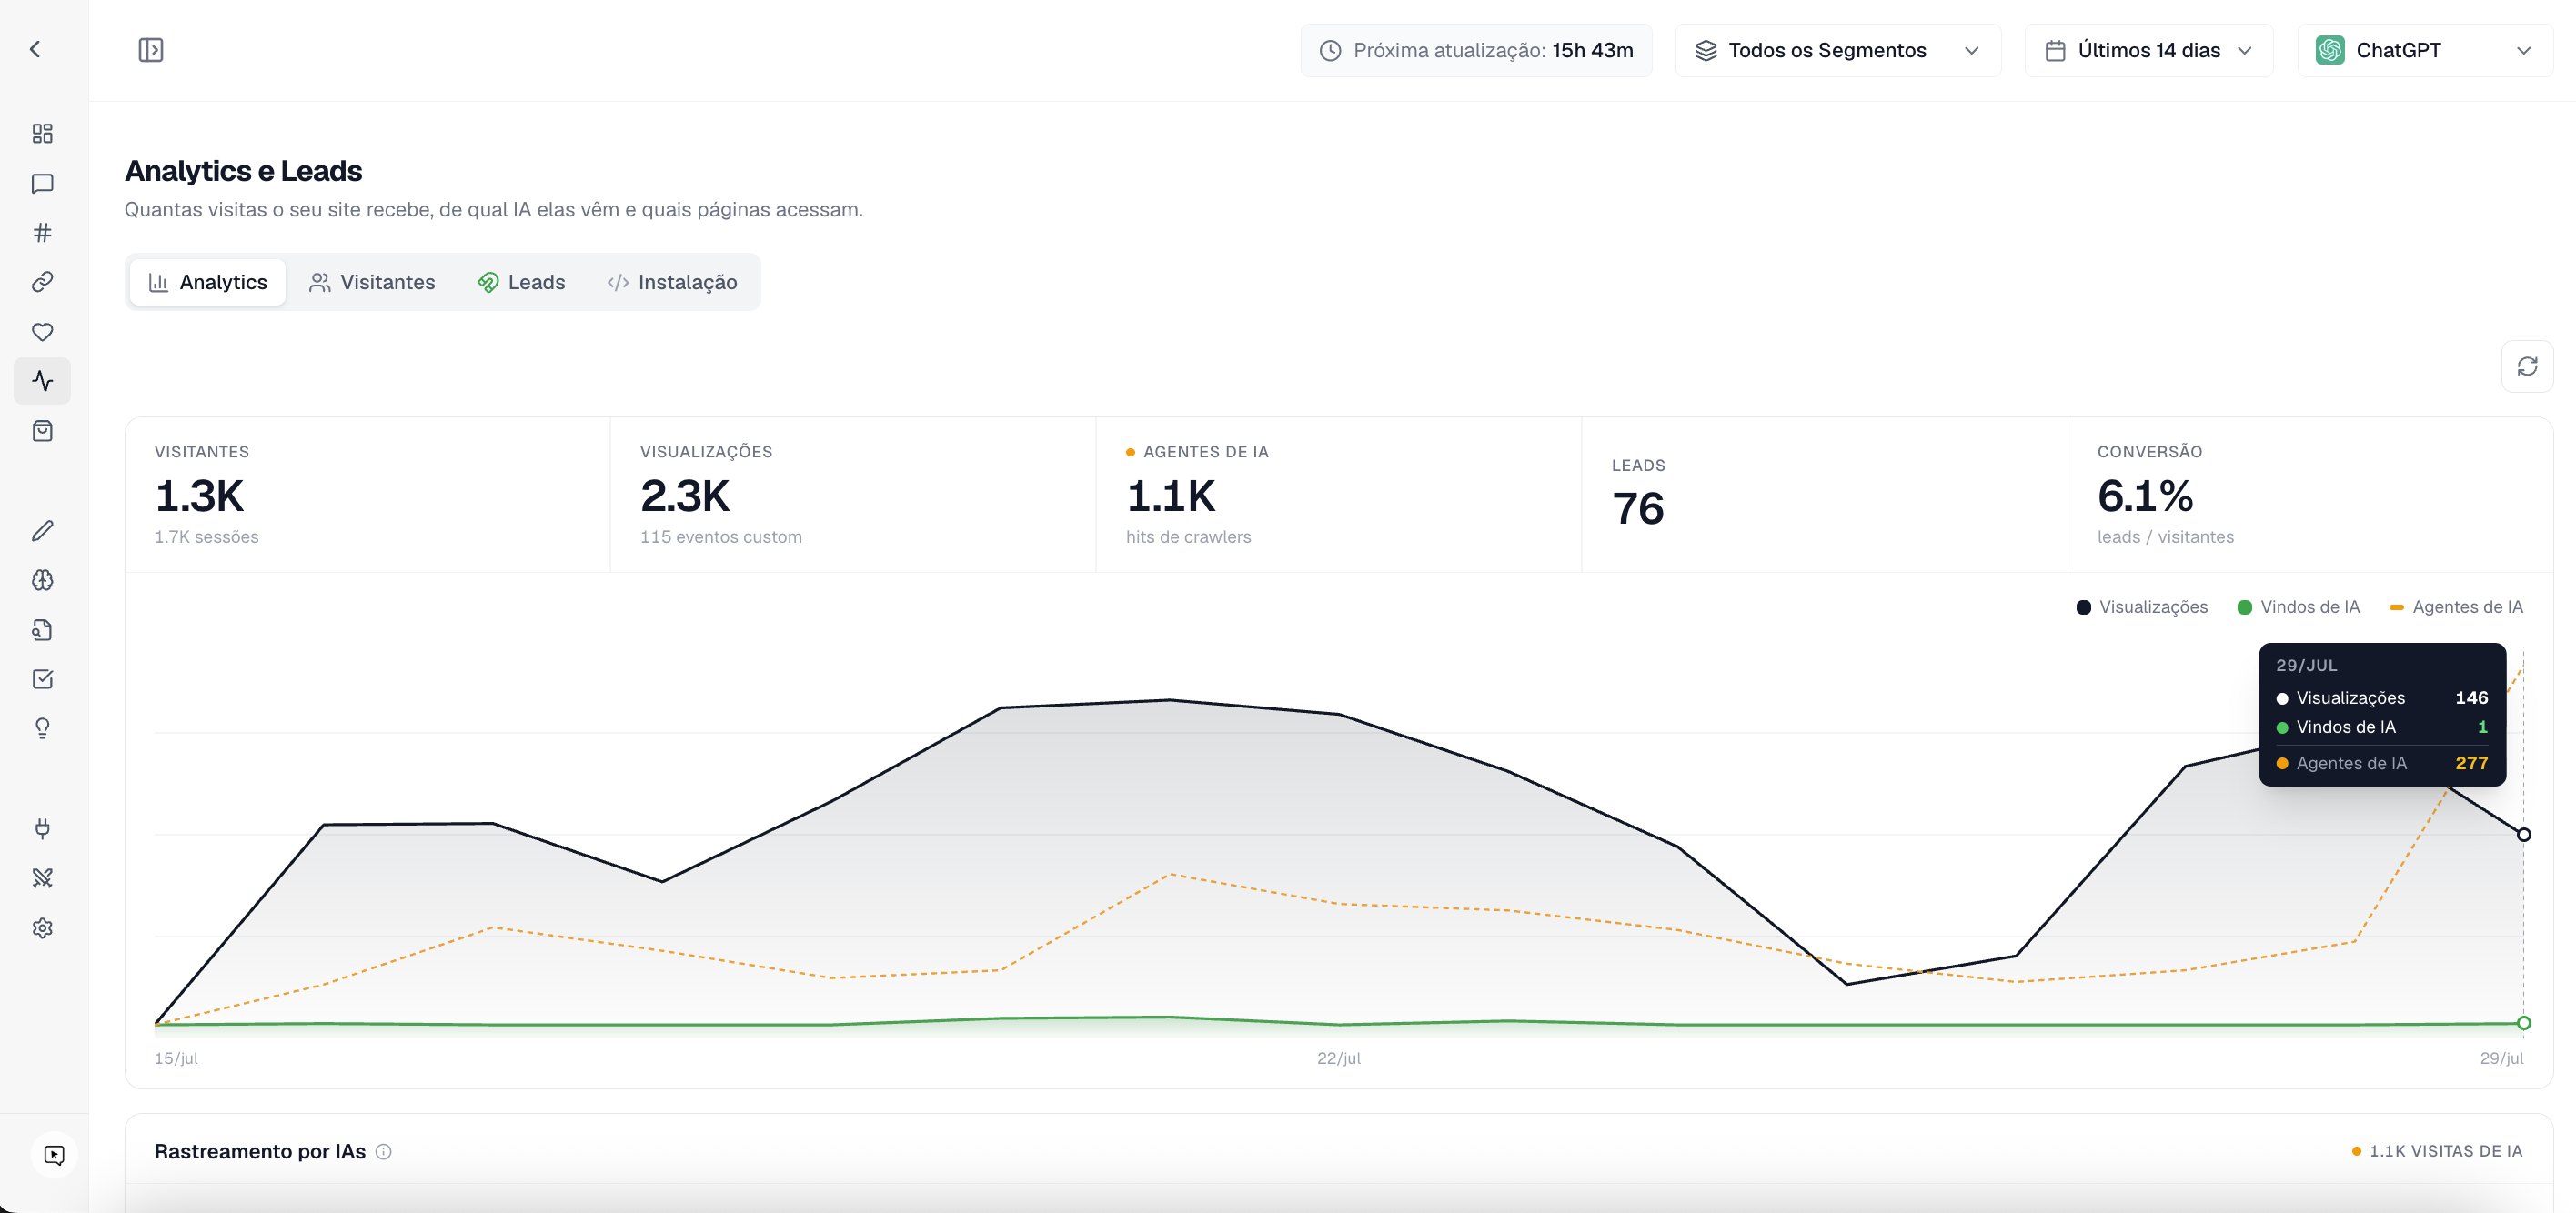
Task: Open the lightbulb ideas sidebar icon
Action: click(x=42, y=728)
